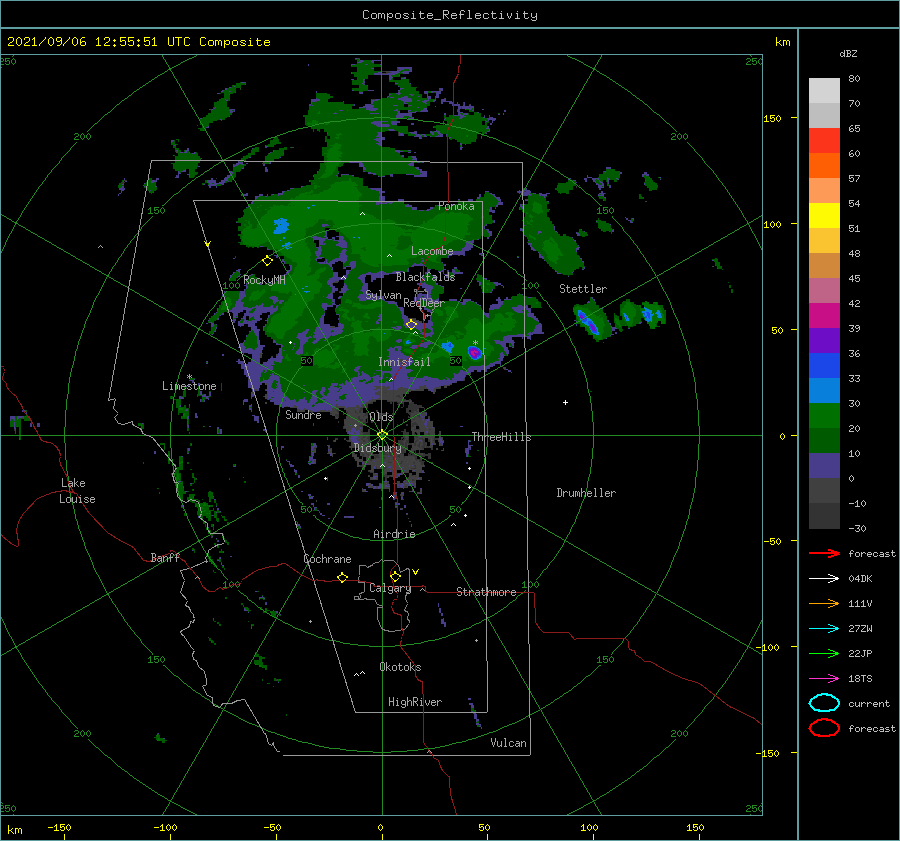This screenshot has width=900, height=841.
Task: Click the RockyMH label
Action: 264,280
